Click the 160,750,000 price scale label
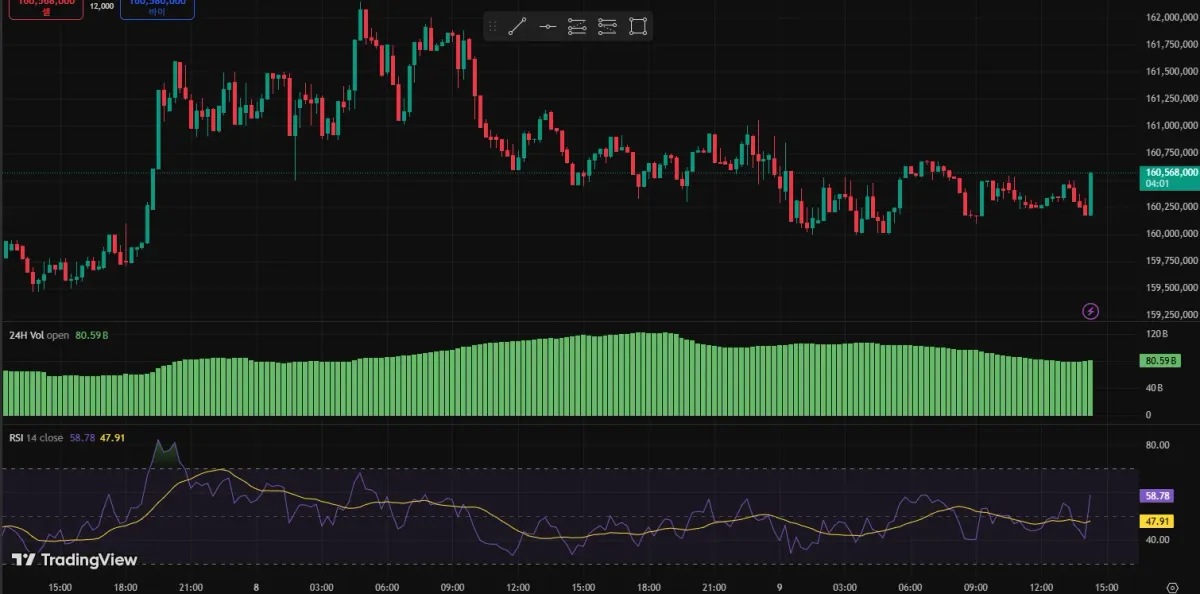This screenshot has height=594, width=1200. pyautogui.click(x=1172, y=153)
